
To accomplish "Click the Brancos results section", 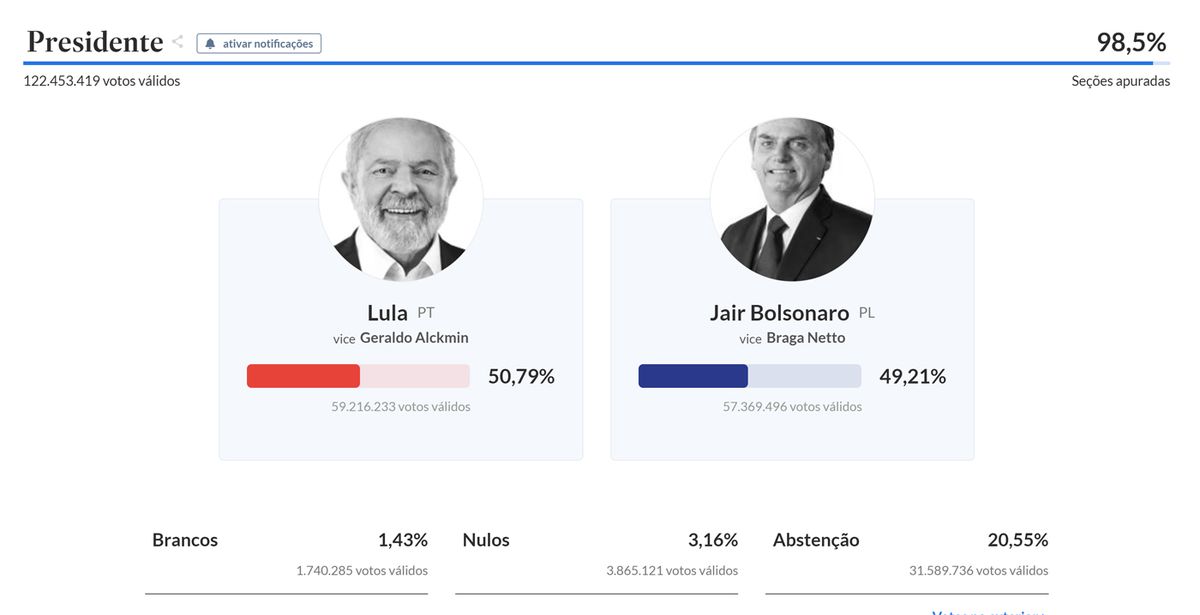I will click(286, 550).
